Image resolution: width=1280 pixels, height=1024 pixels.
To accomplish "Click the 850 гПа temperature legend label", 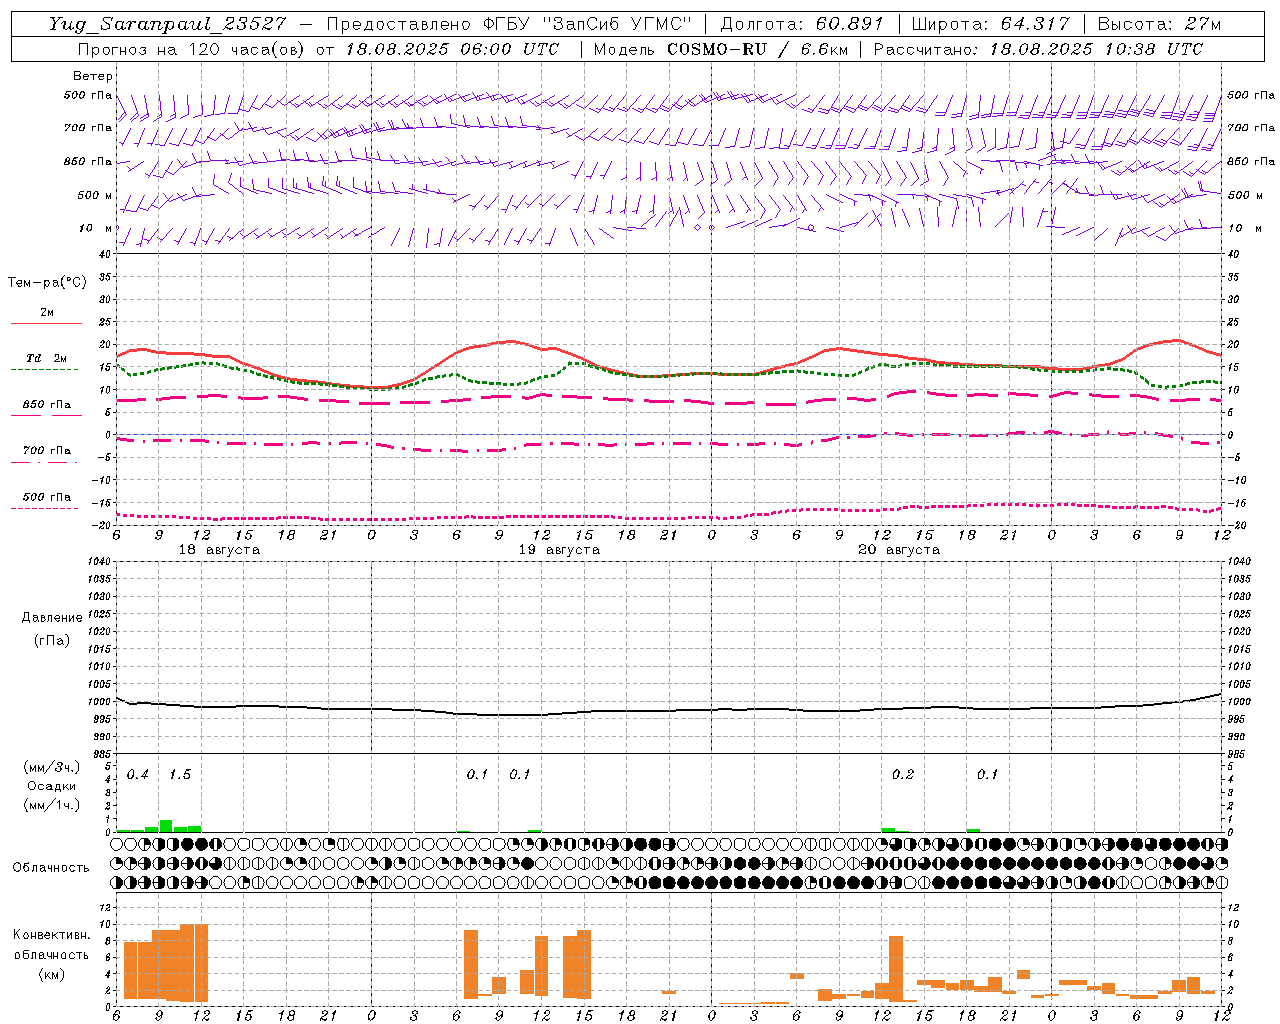I will click(x=47, y=405).
